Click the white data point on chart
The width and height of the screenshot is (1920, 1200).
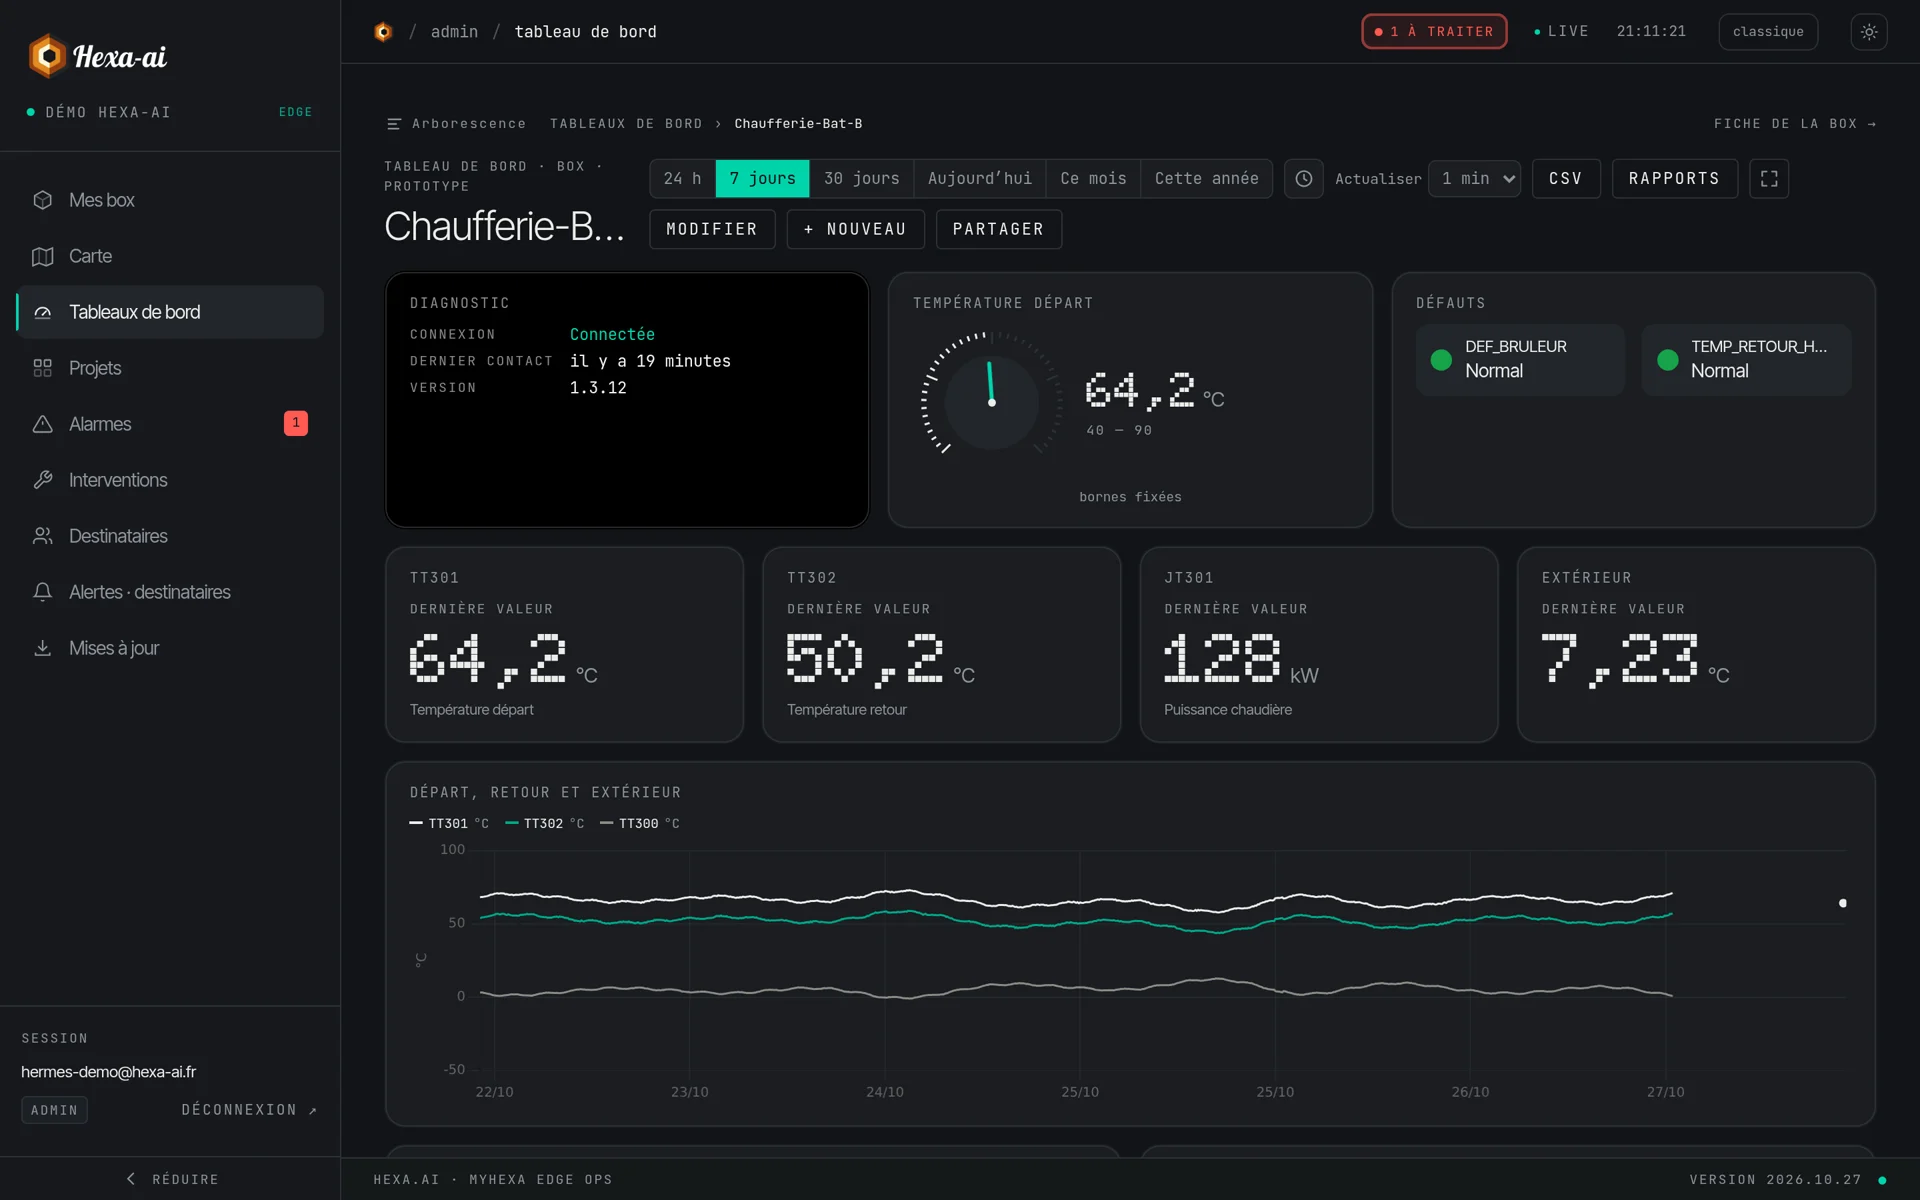pyautogui.click(x=1843, y=903)
